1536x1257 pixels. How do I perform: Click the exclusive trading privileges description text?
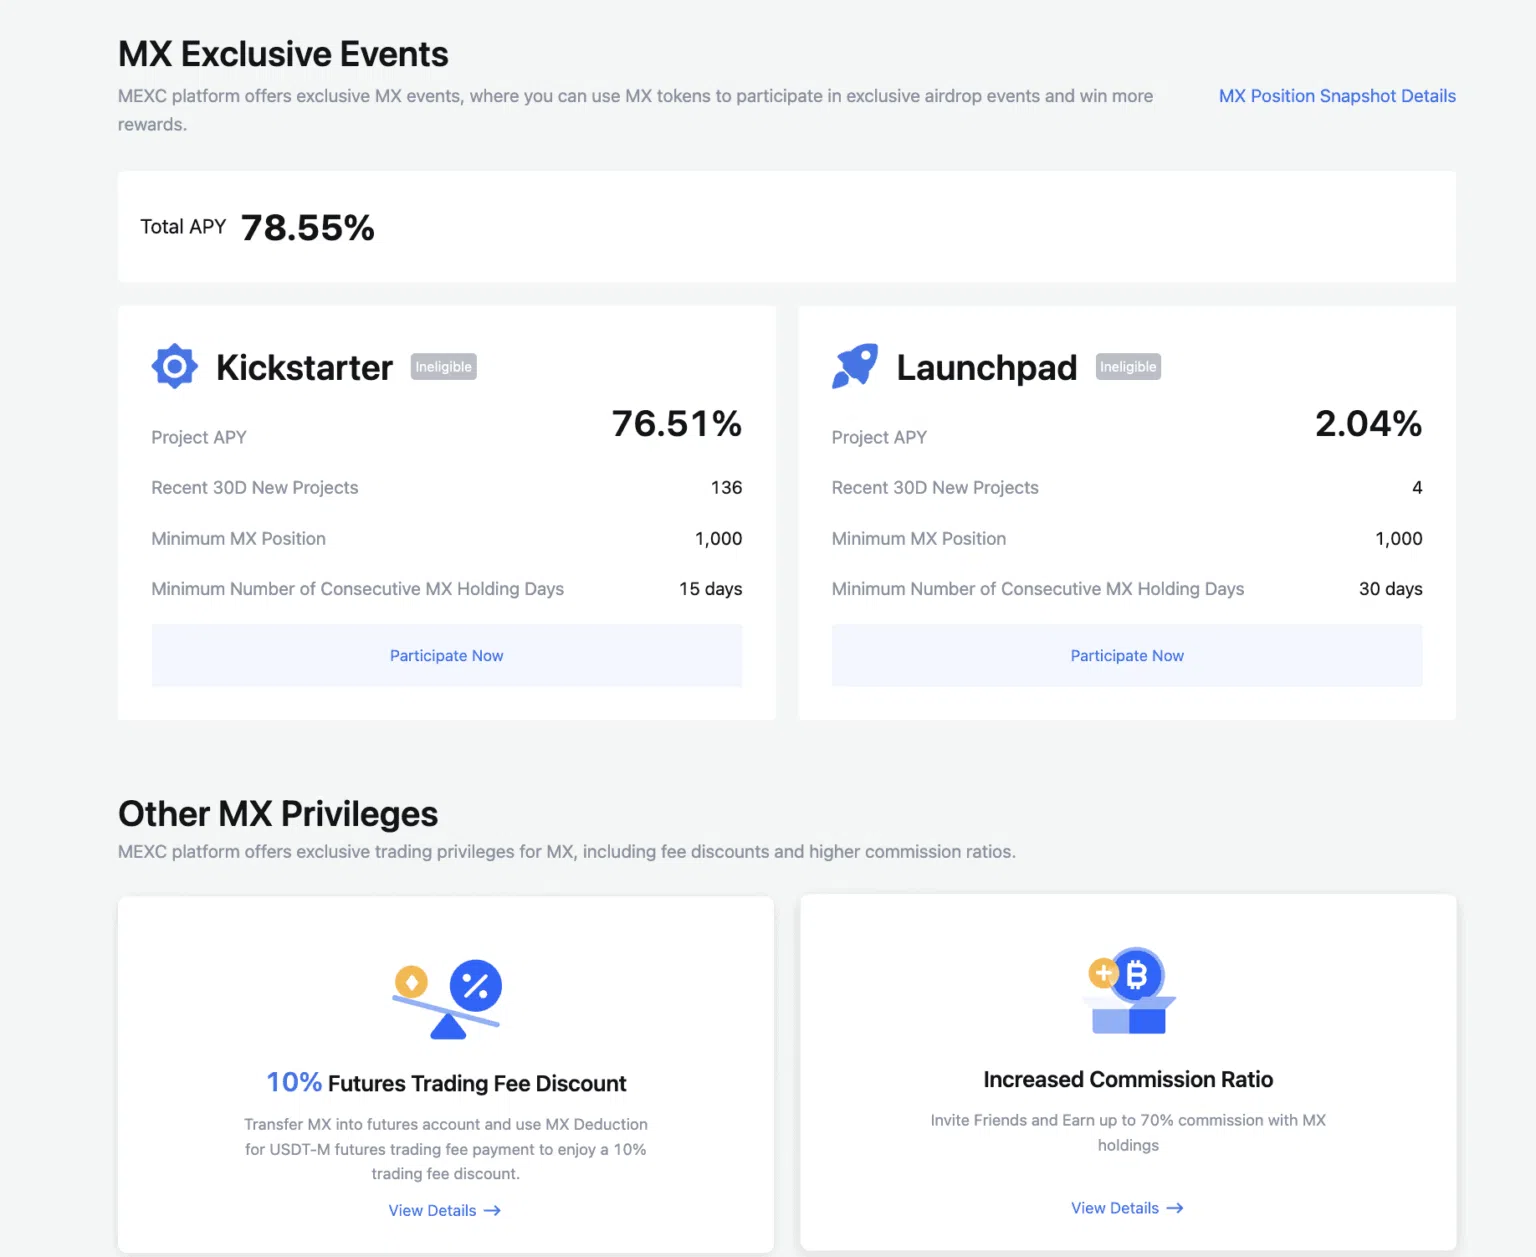(x=567, y=852)
